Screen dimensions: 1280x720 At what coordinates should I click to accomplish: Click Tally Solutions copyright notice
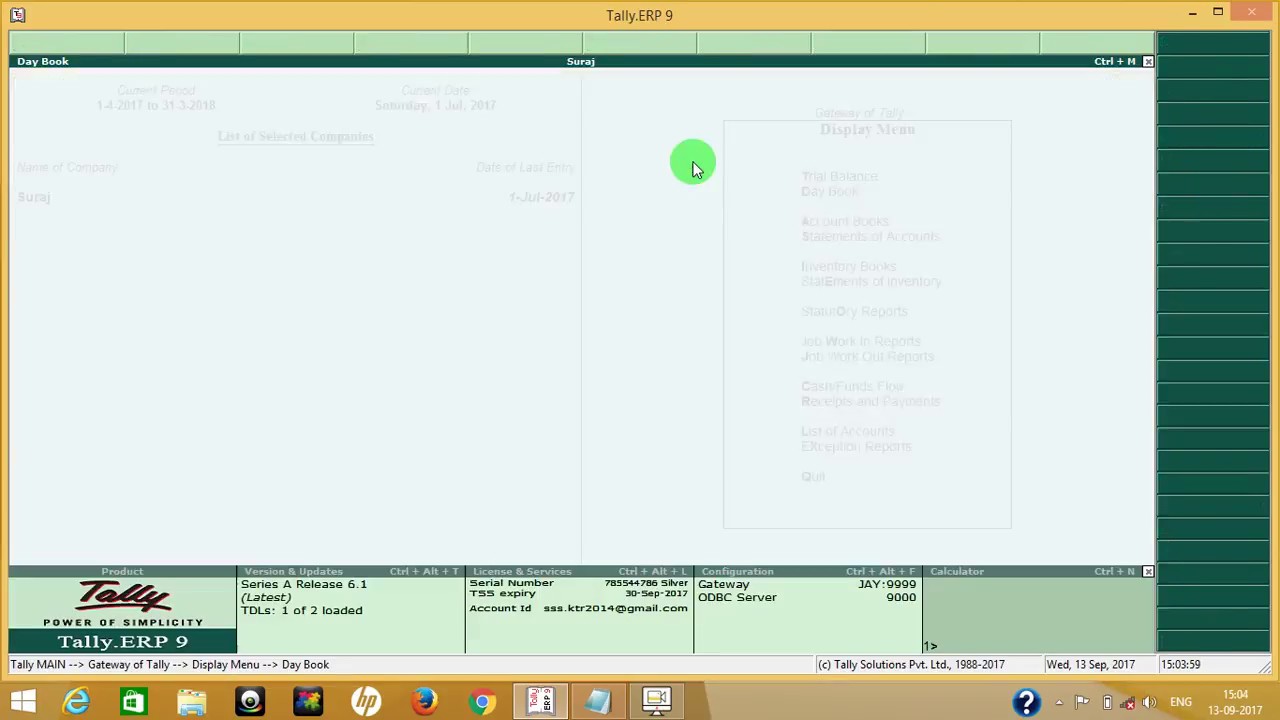tap(911, 665)
